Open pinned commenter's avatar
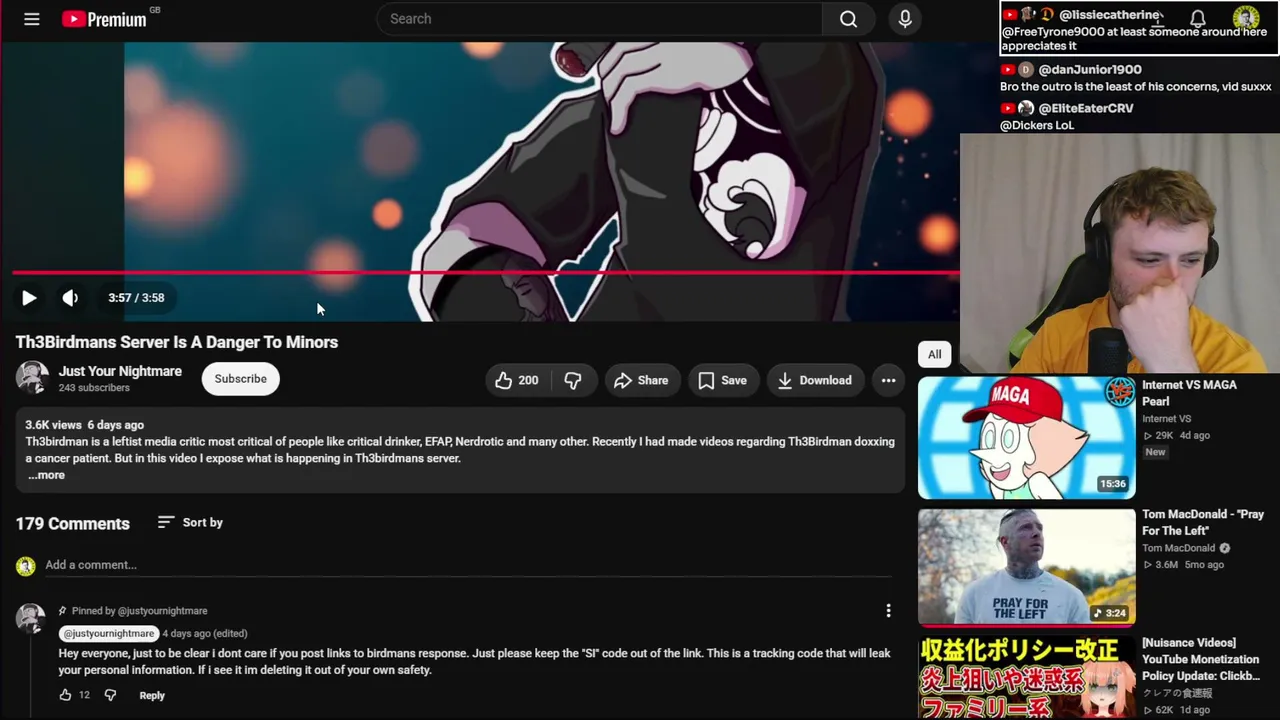Viewport: 1280px width, 720px height. click(x=31, y=619)
